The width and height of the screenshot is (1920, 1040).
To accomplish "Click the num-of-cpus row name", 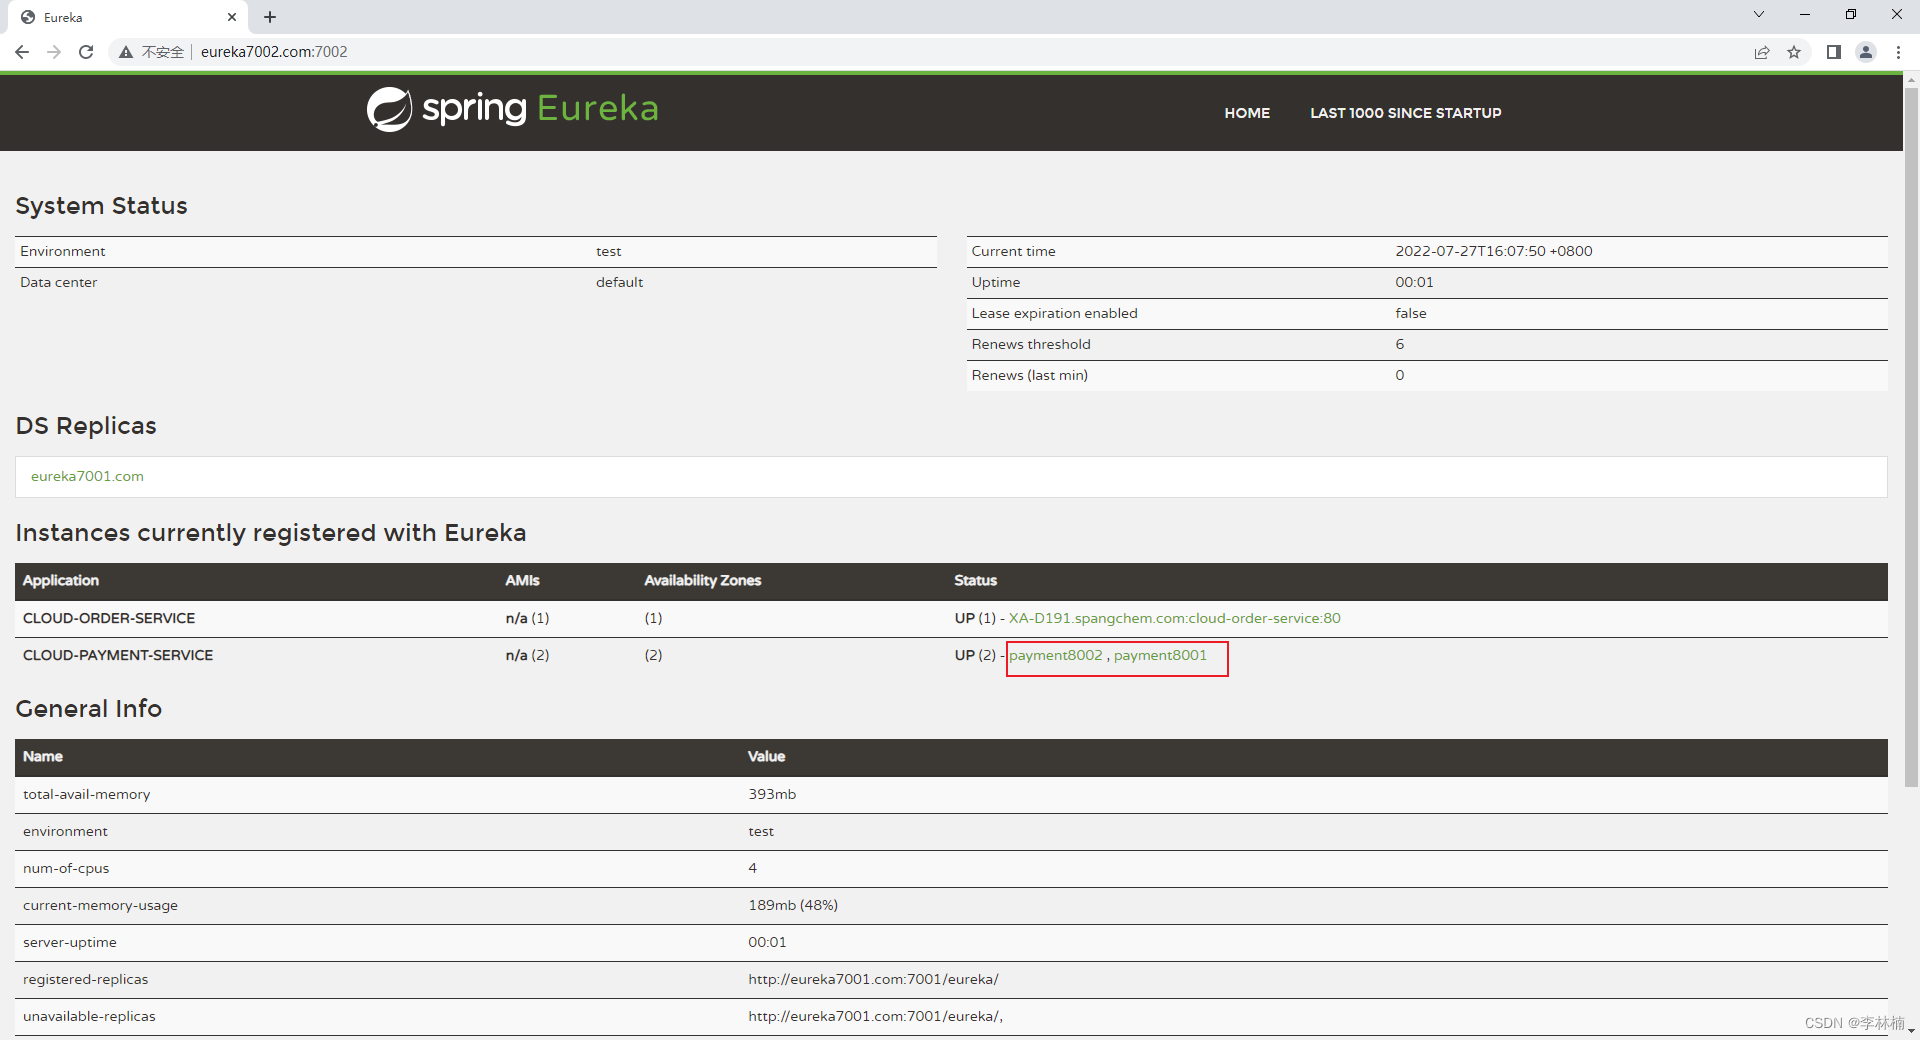I will pyautogui.click(x=66, y=868).
